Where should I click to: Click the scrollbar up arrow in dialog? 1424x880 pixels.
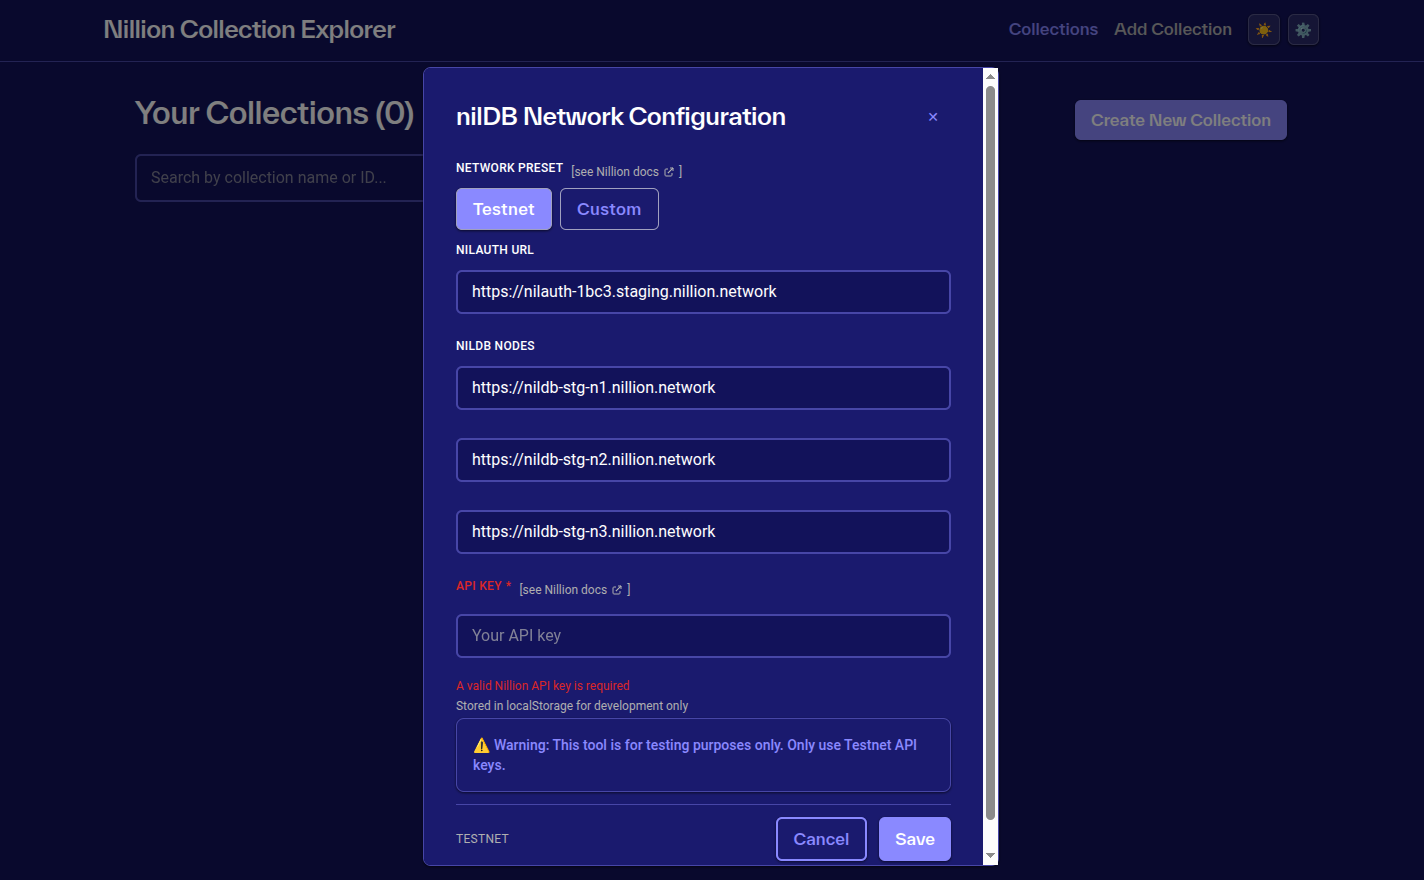[990, 76]
